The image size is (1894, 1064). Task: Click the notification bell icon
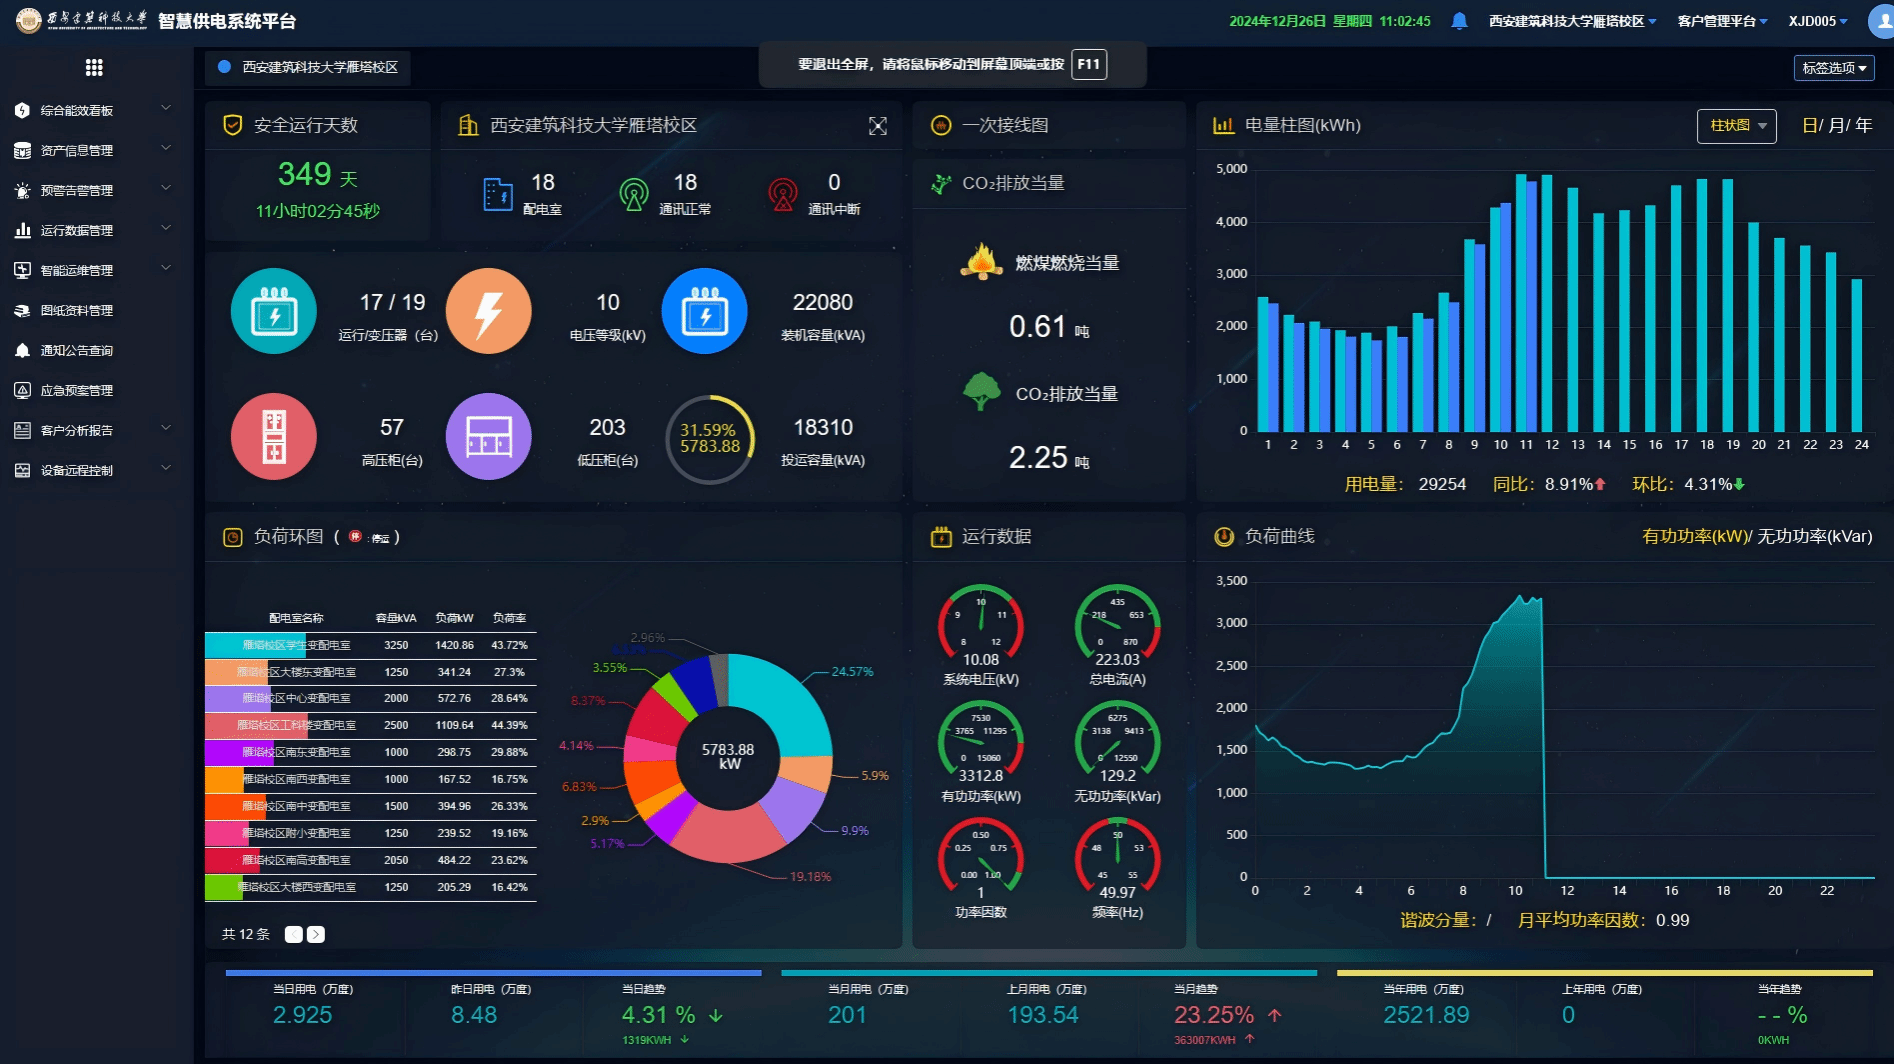[x=1459, y=21]
